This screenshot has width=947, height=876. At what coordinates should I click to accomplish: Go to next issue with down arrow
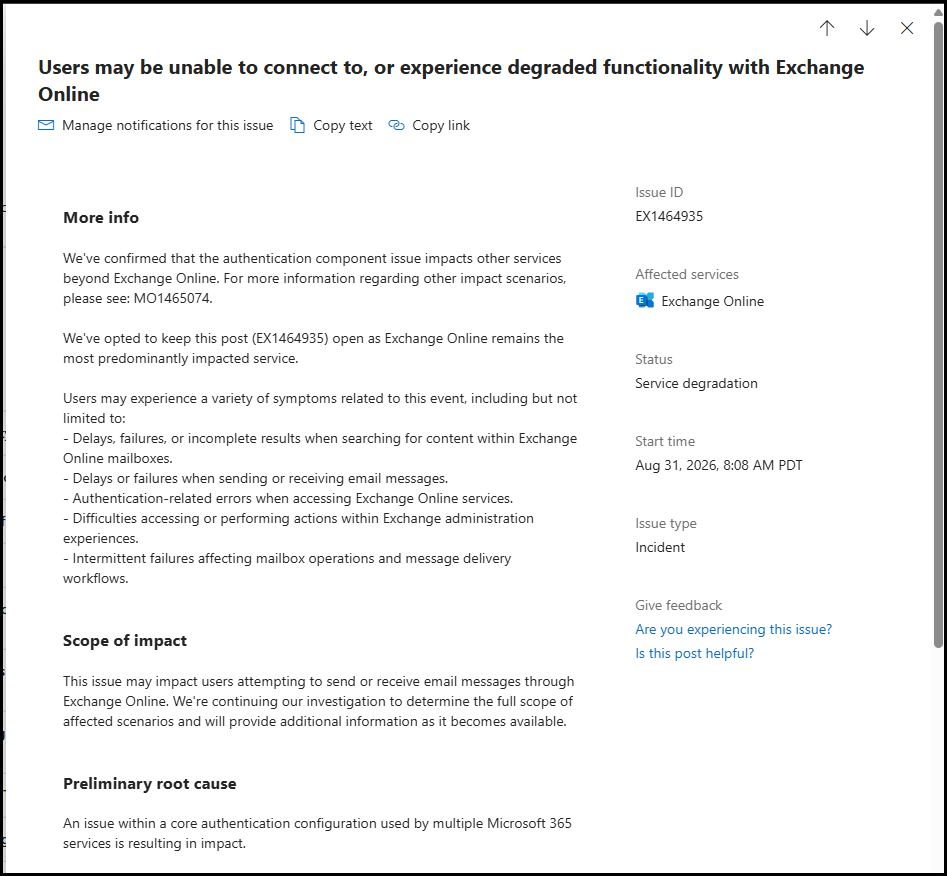[867, 28]
